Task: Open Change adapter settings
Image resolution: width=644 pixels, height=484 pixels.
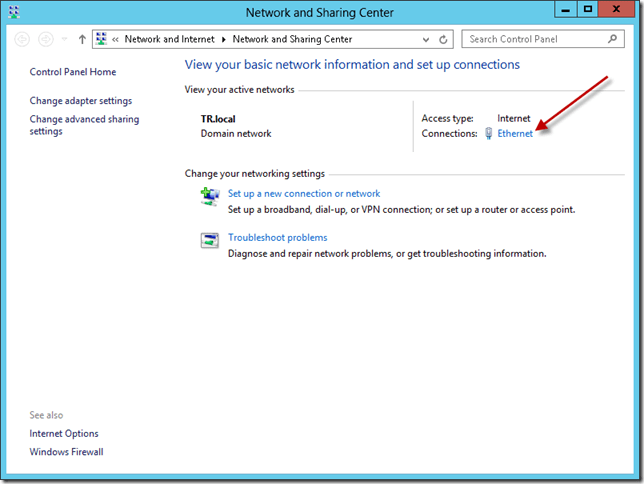Action: point(80,101)
